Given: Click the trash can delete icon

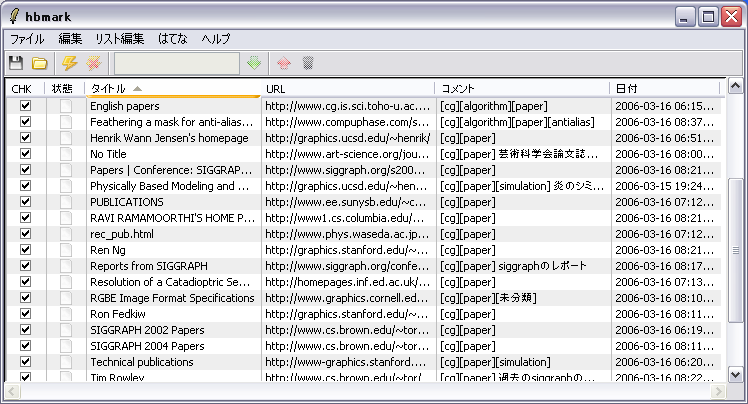Looking at the screenshot, I should coord(308,63).
